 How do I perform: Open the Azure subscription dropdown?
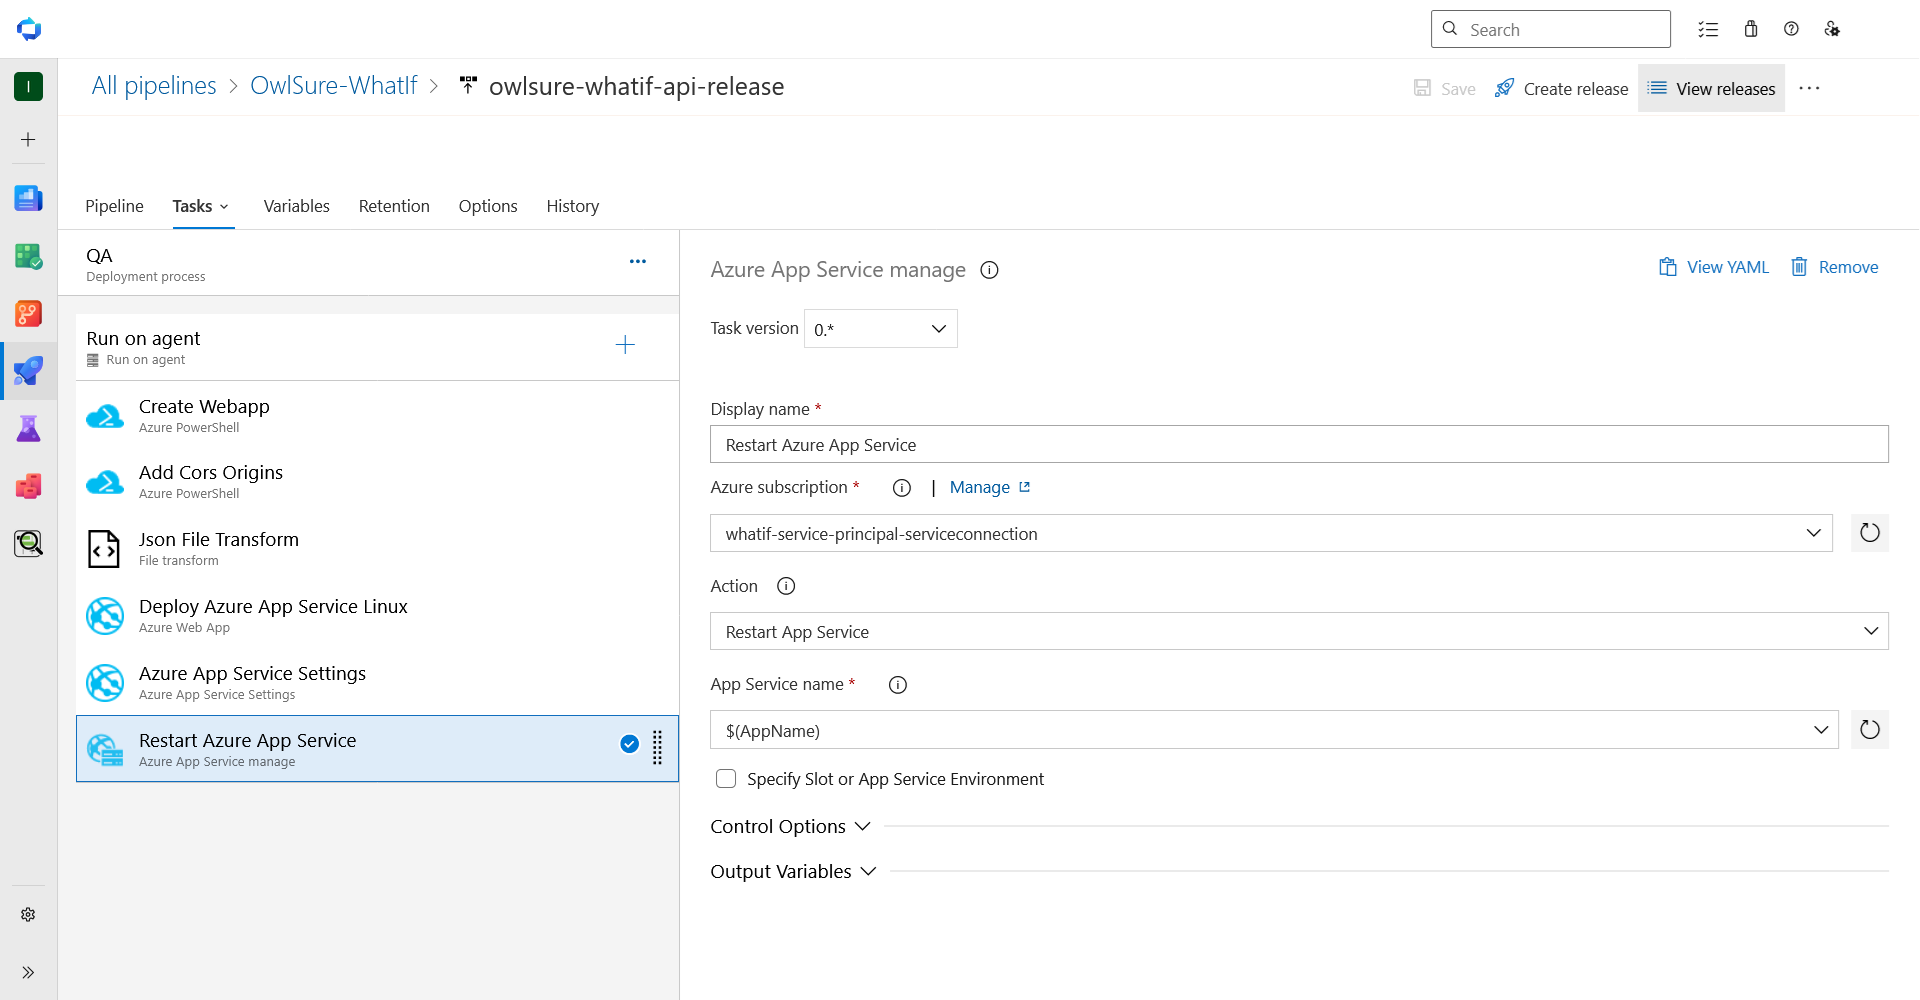1271,533
